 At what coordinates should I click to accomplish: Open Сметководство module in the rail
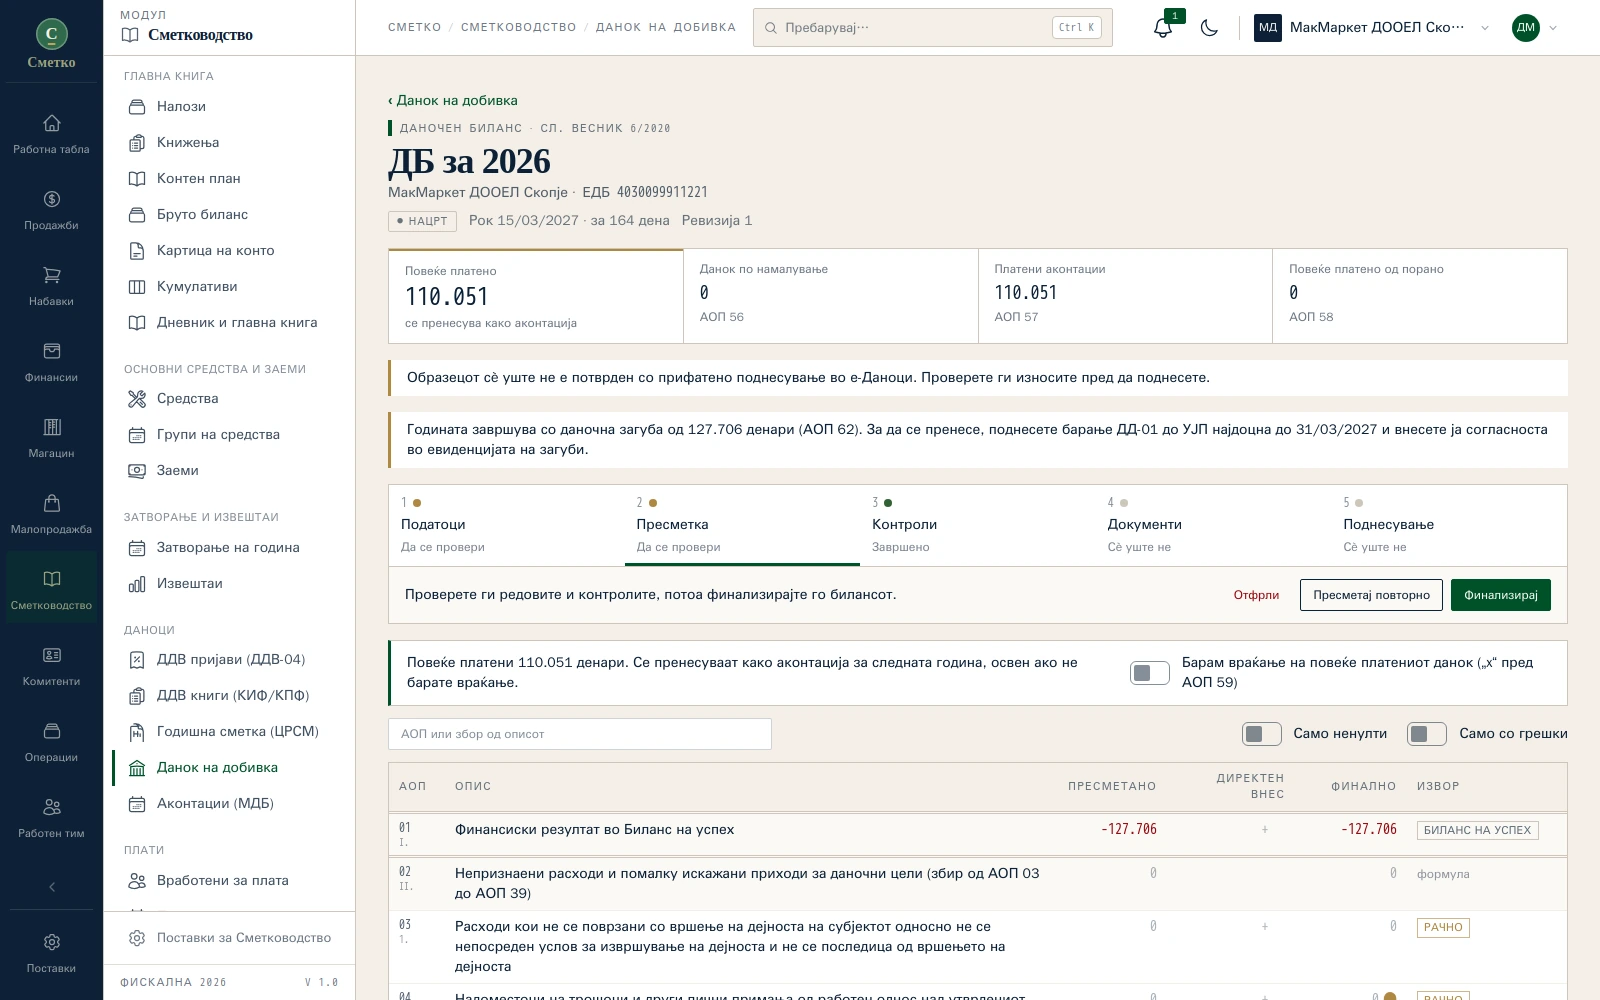[51, 589]
